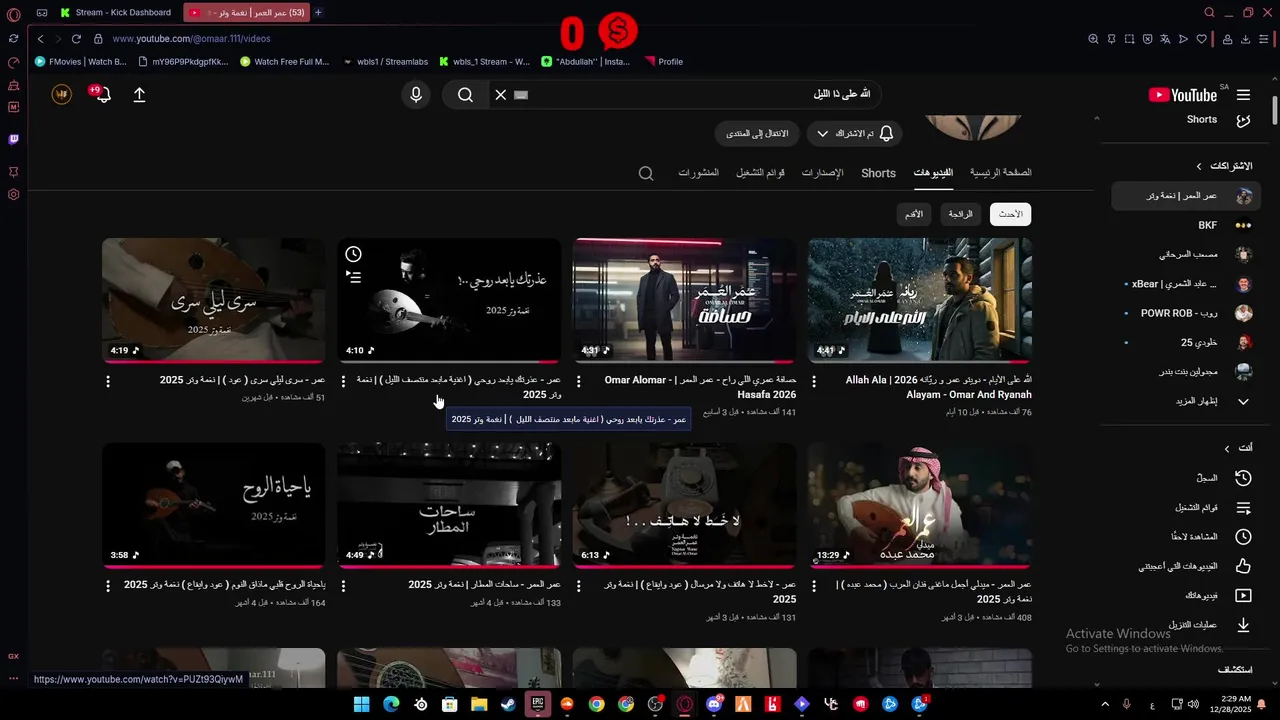The width and height of the screenshot is (1280, 720).
Task: Expand الاشتراكات subscriptions section chevron
Action: [1199, 166]
